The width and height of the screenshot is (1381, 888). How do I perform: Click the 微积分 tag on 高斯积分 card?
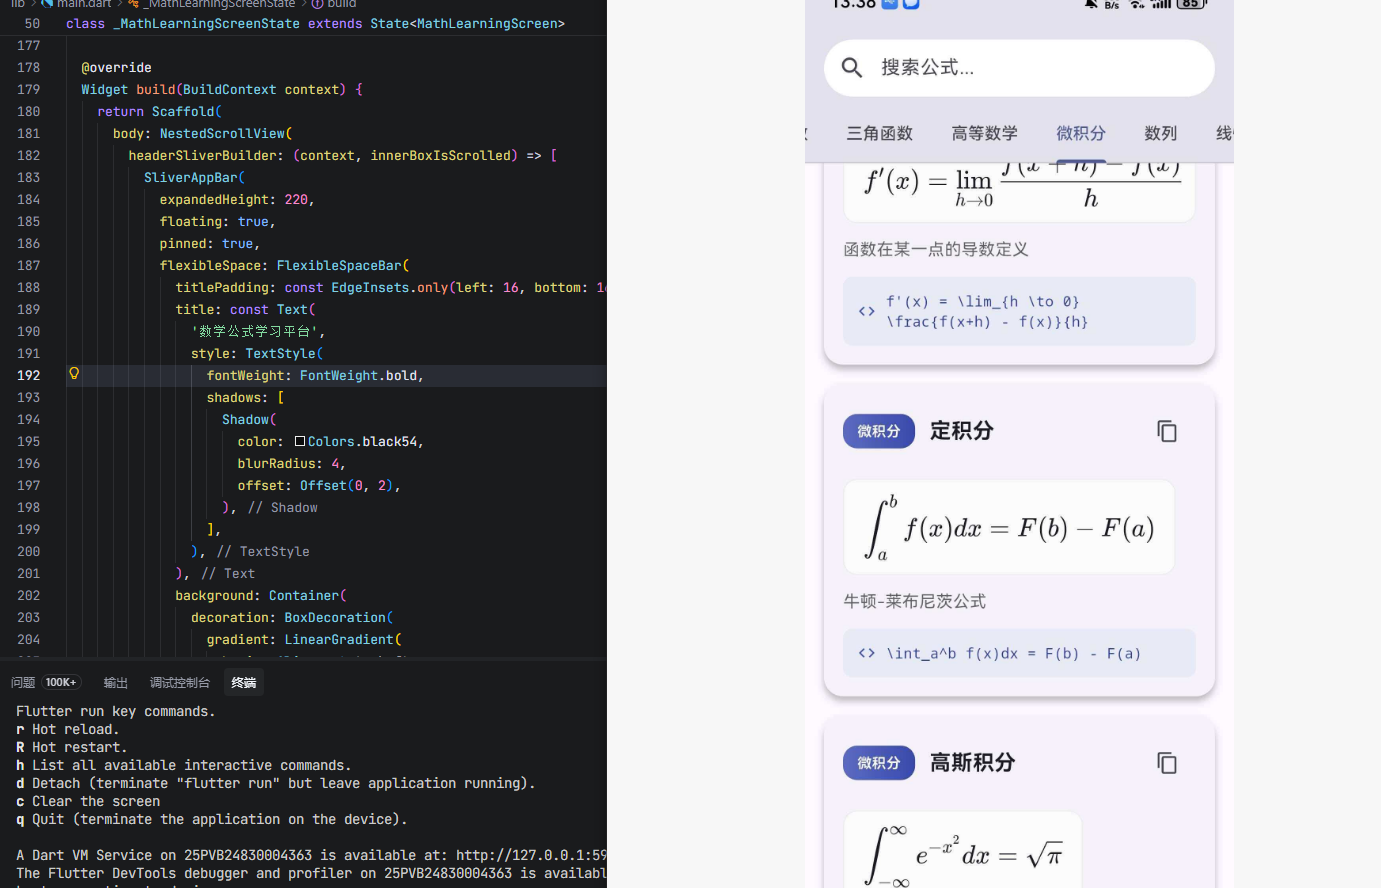879,763
